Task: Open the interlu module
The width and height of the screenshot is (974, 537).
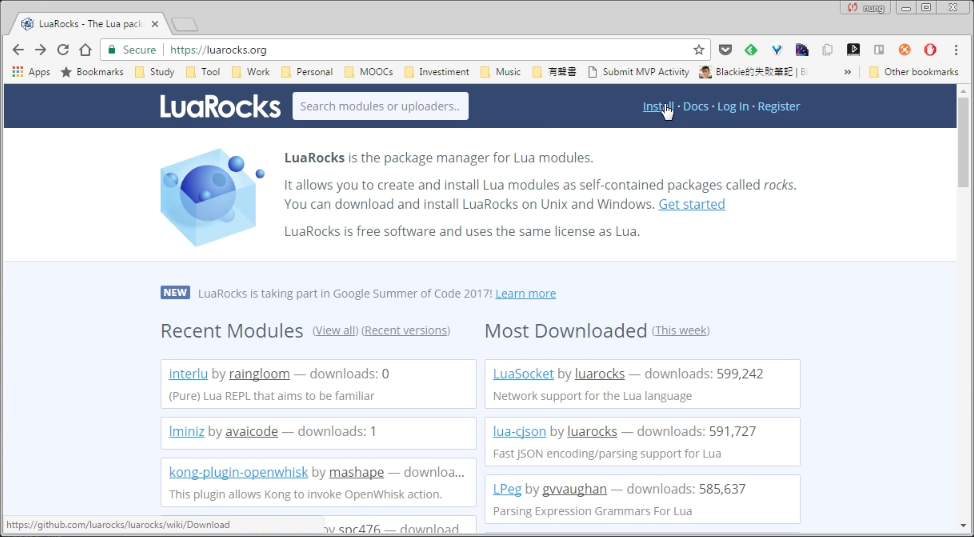Action: (x=188, y=374)
